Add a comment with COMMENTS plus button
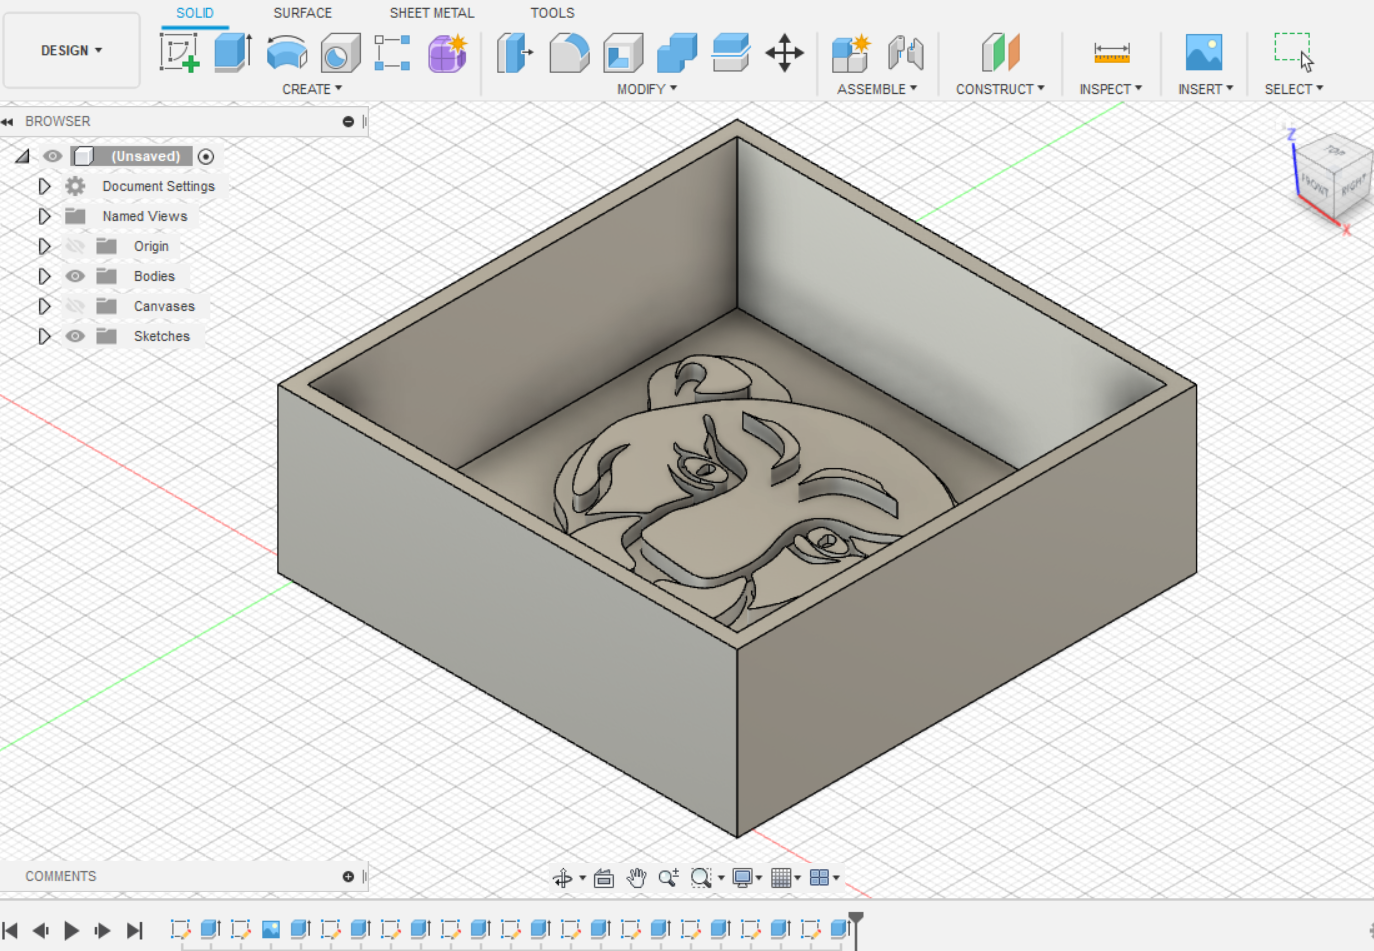The height and width of the screenshot is (951, 1374). [348, 876]
